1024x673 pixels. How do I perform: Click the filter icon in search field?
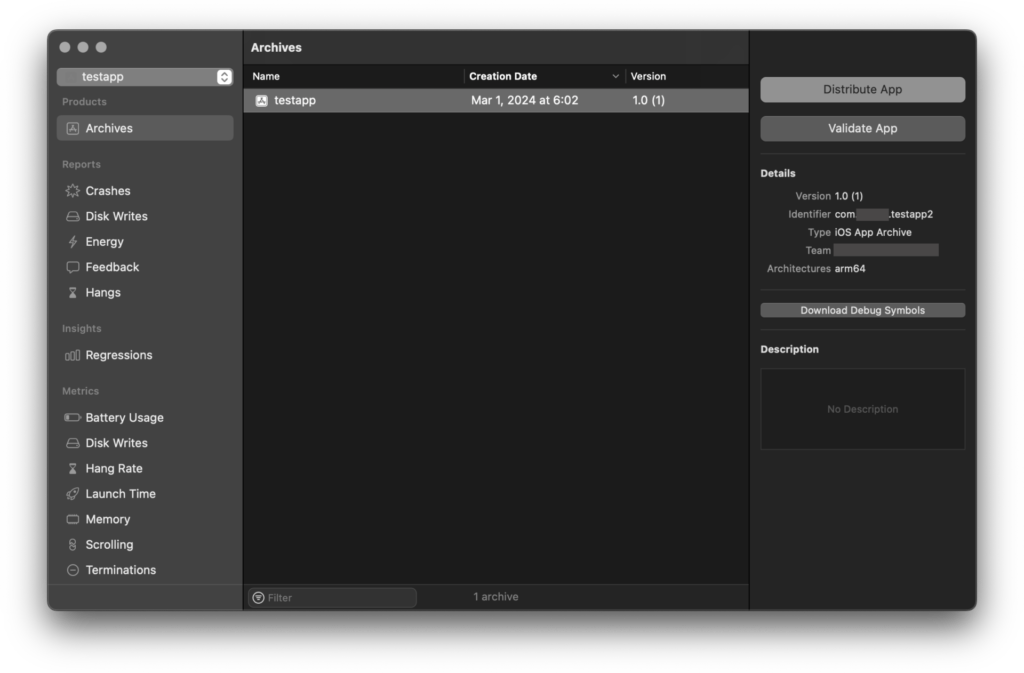(259, 598)
